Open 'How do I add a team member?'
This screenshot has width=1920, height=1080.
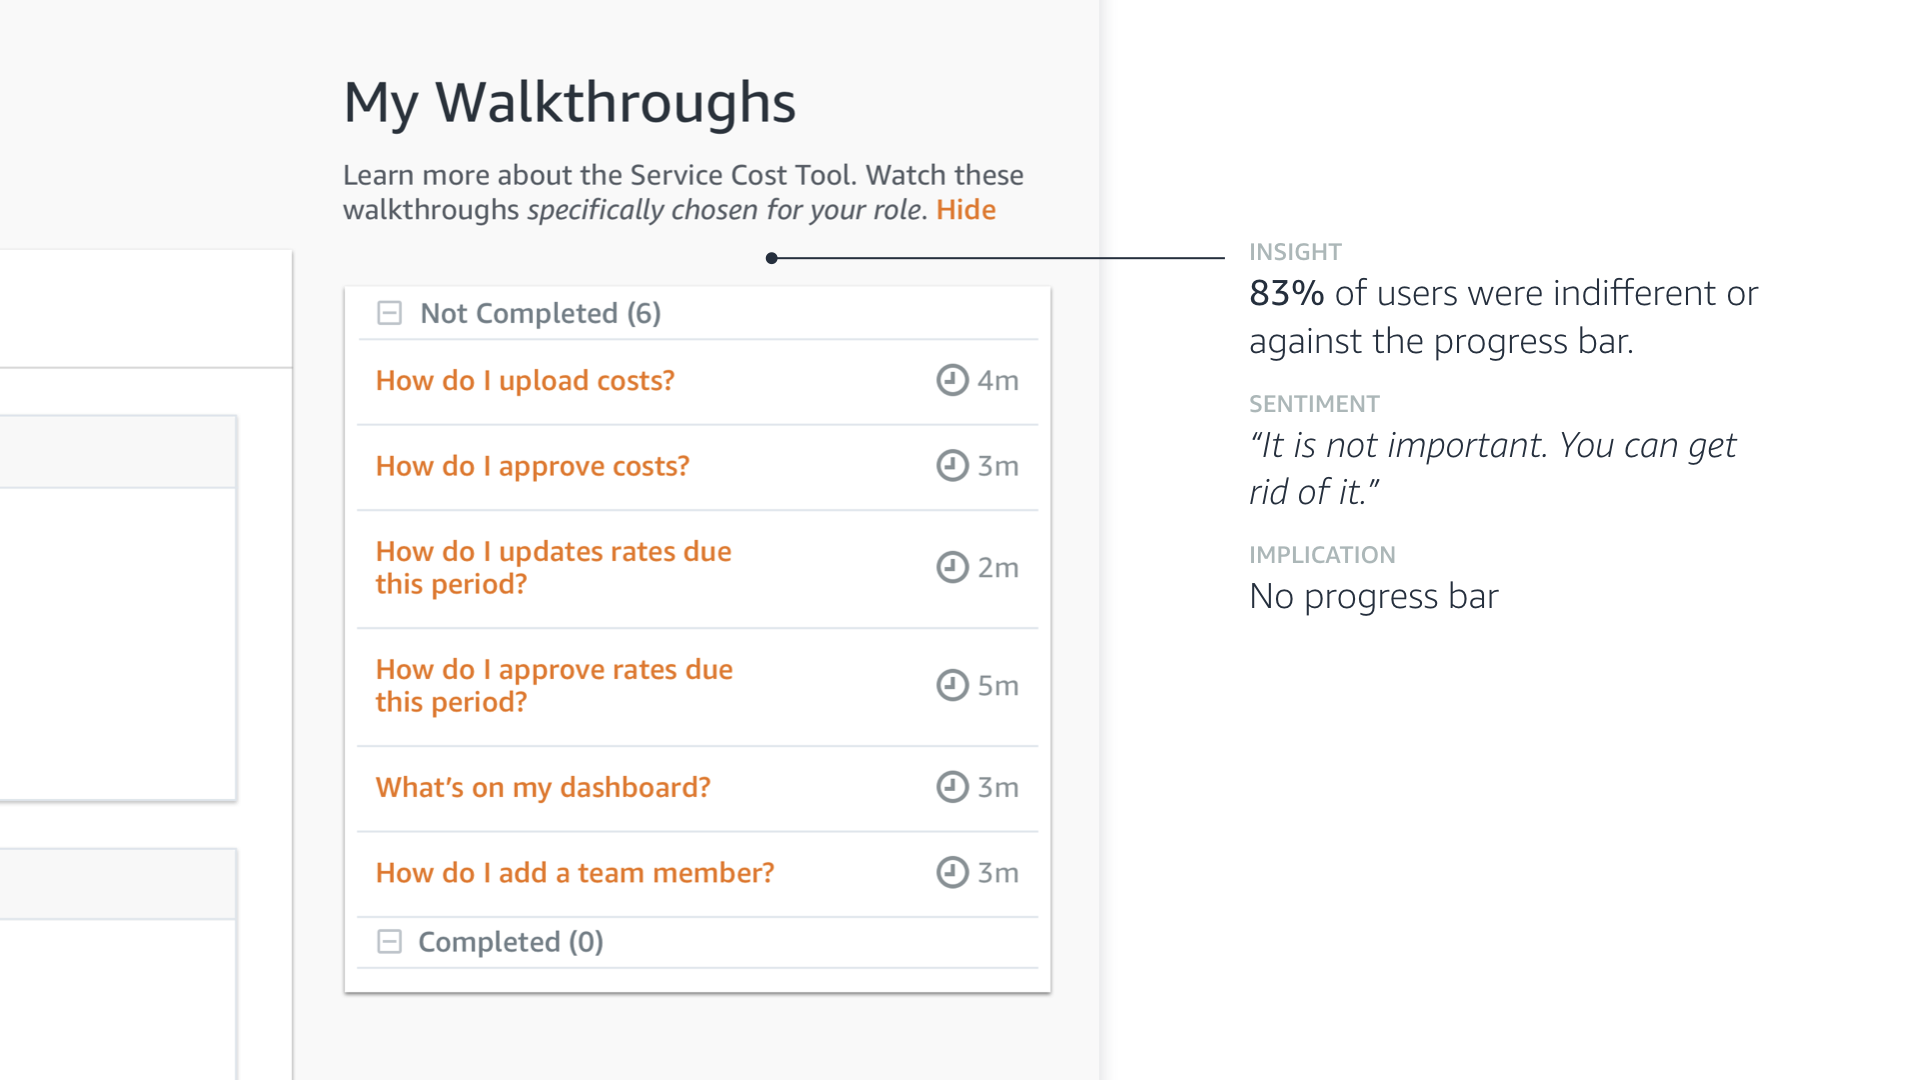coord(575,873)
